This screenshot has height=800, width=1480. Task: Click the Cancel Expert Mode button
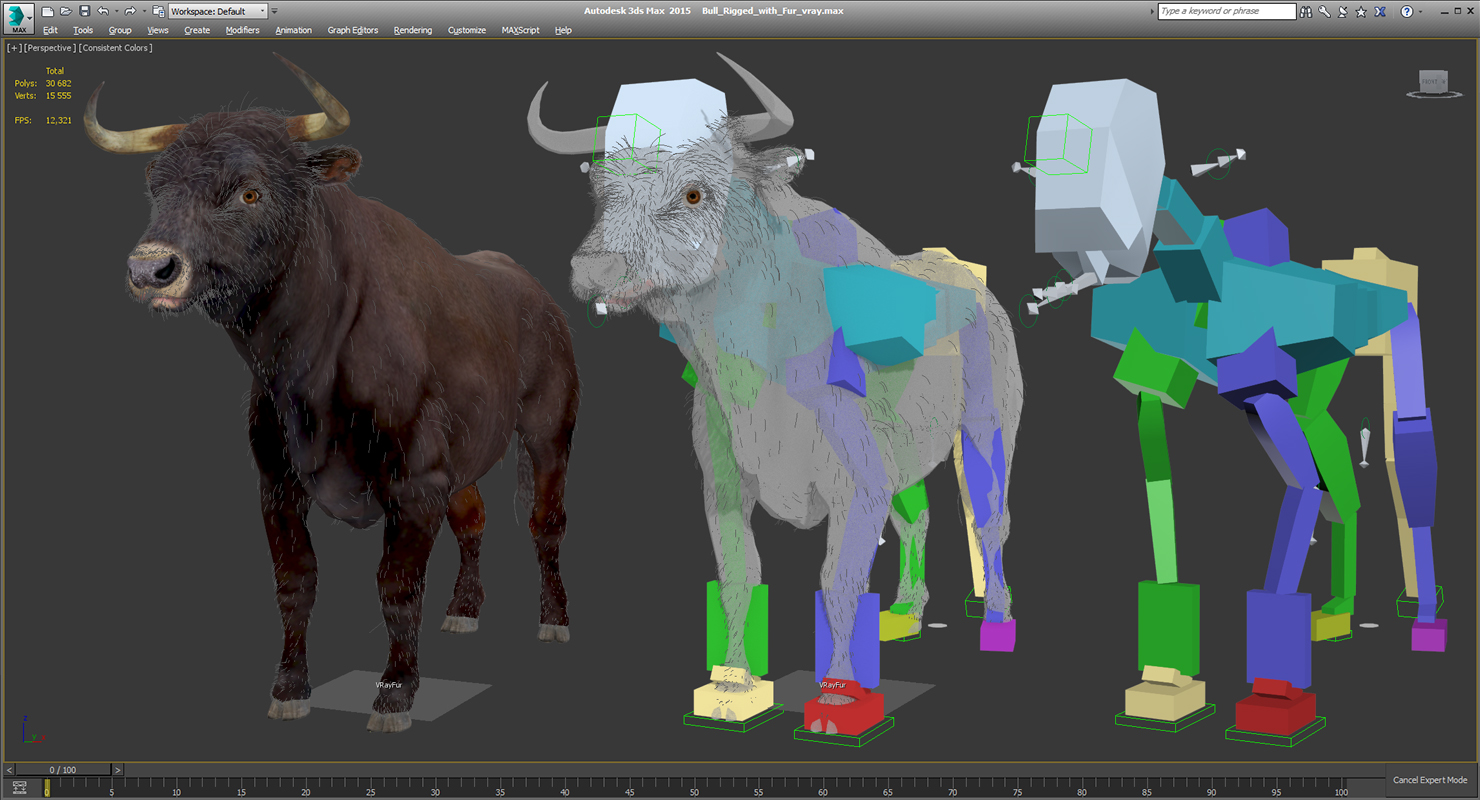pyautogui.click(x=1430, y=780)
